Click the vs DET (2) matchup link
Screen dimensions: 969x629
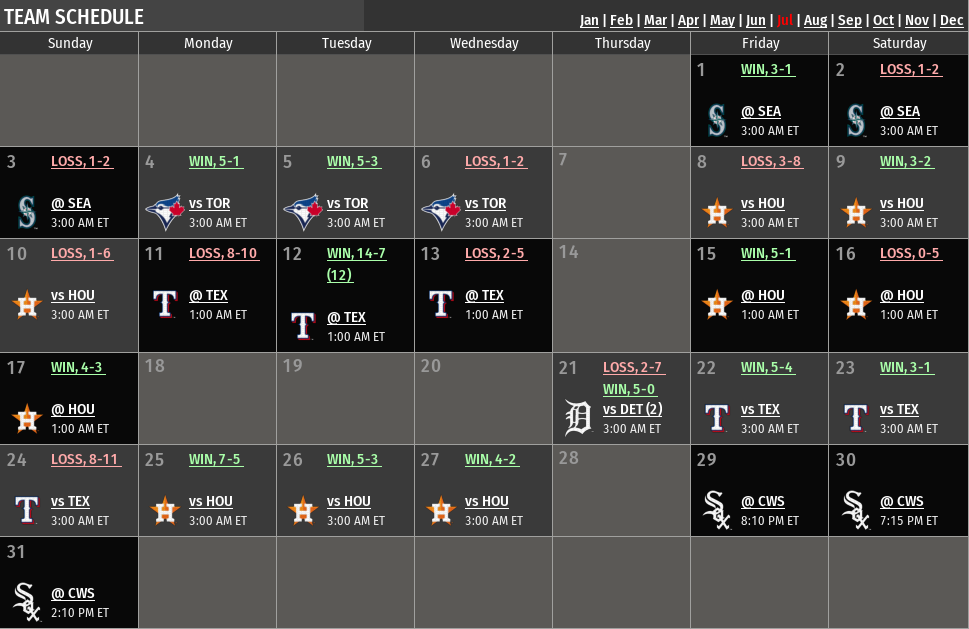pyautogui.click(x=632, y=409)
